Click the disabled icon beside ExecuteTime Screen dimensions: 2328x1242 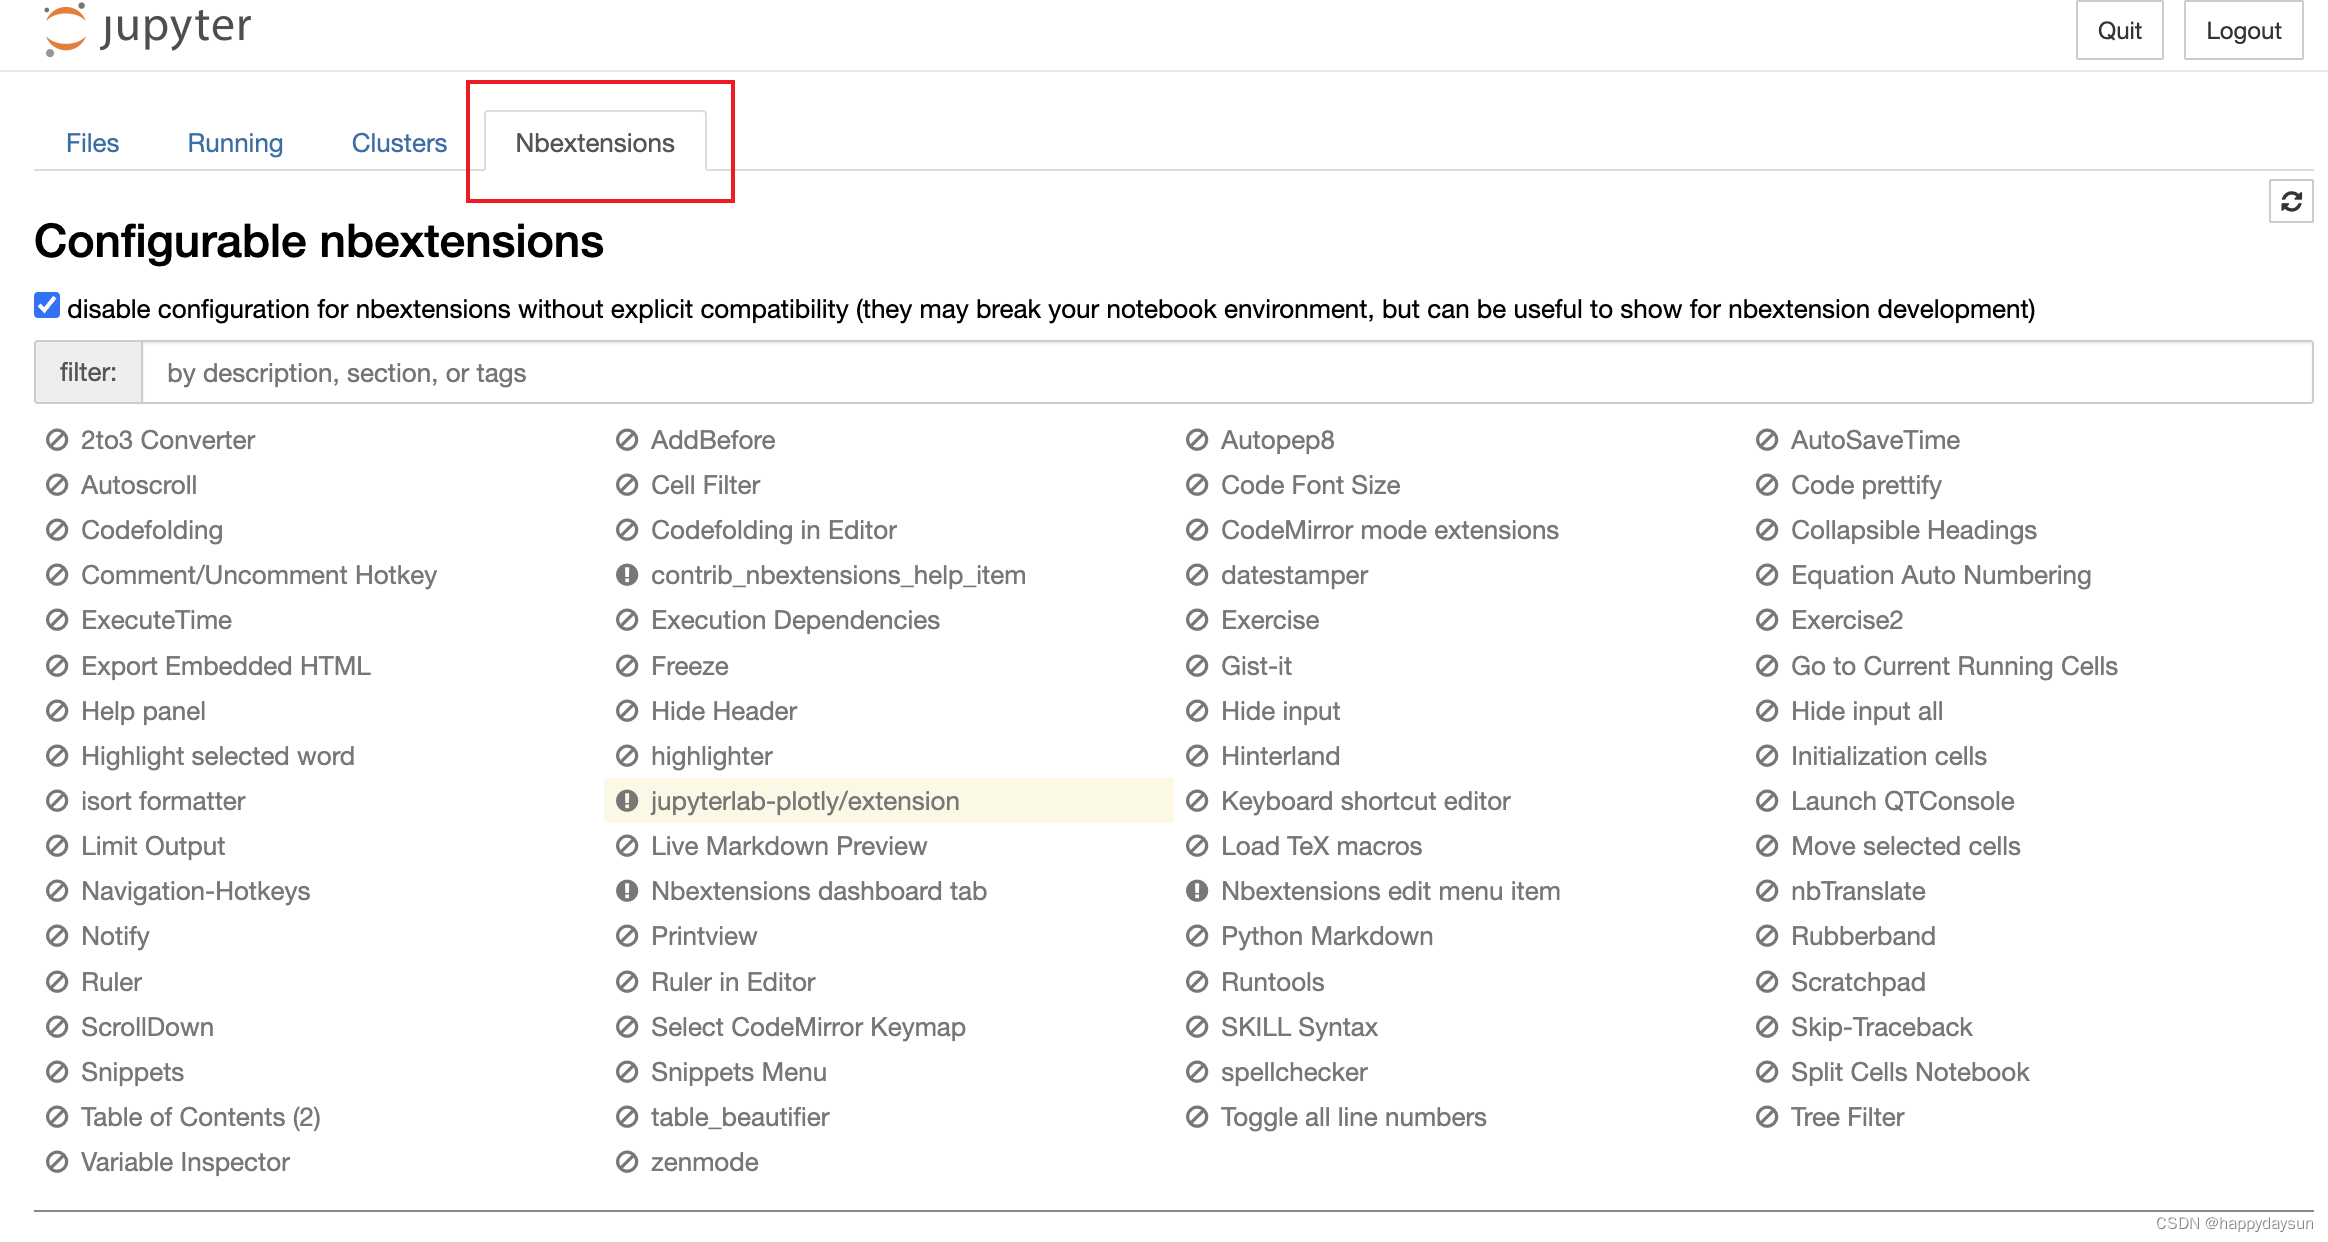[56, 620]
